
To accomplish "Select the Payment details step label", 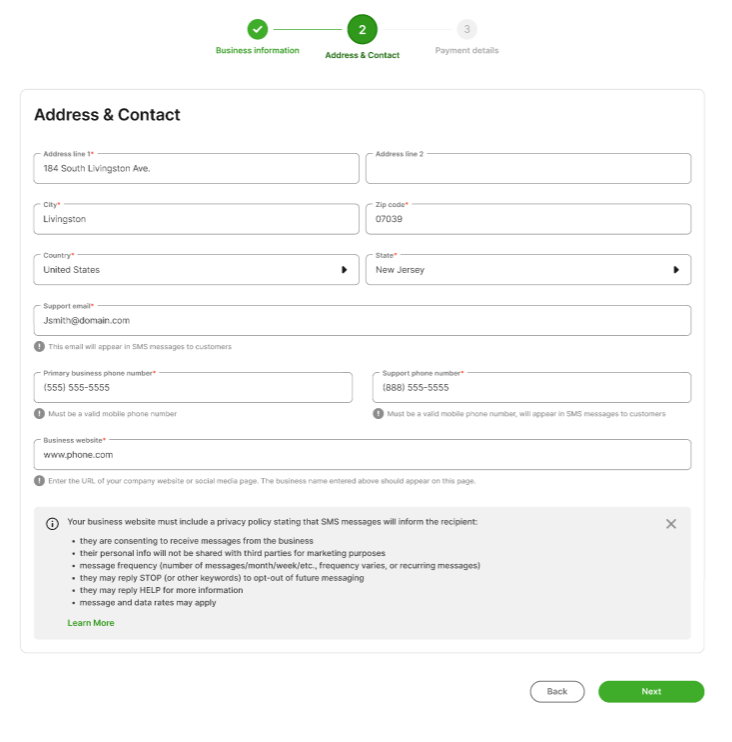I will coord(467,51).
